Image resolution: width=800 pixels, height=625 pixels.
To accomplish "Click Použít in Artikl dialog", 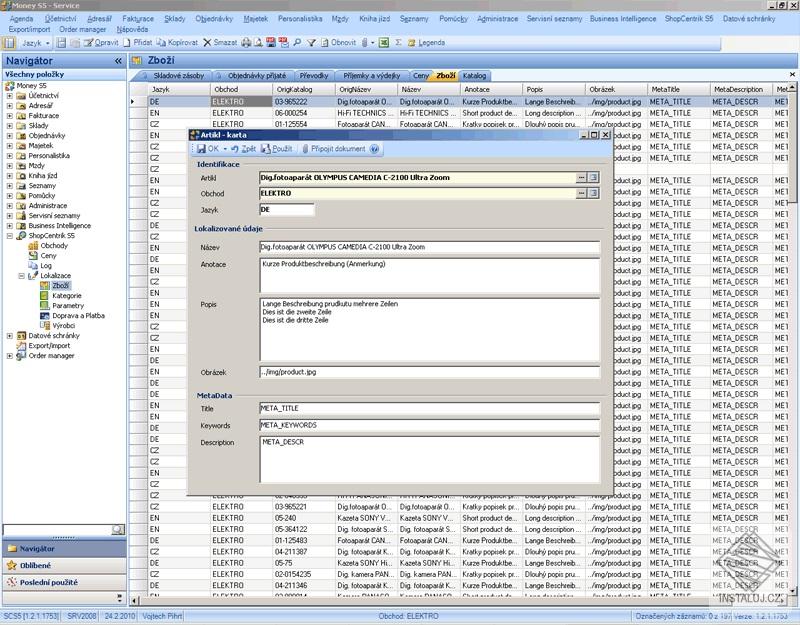I will [x=277, y=149].
